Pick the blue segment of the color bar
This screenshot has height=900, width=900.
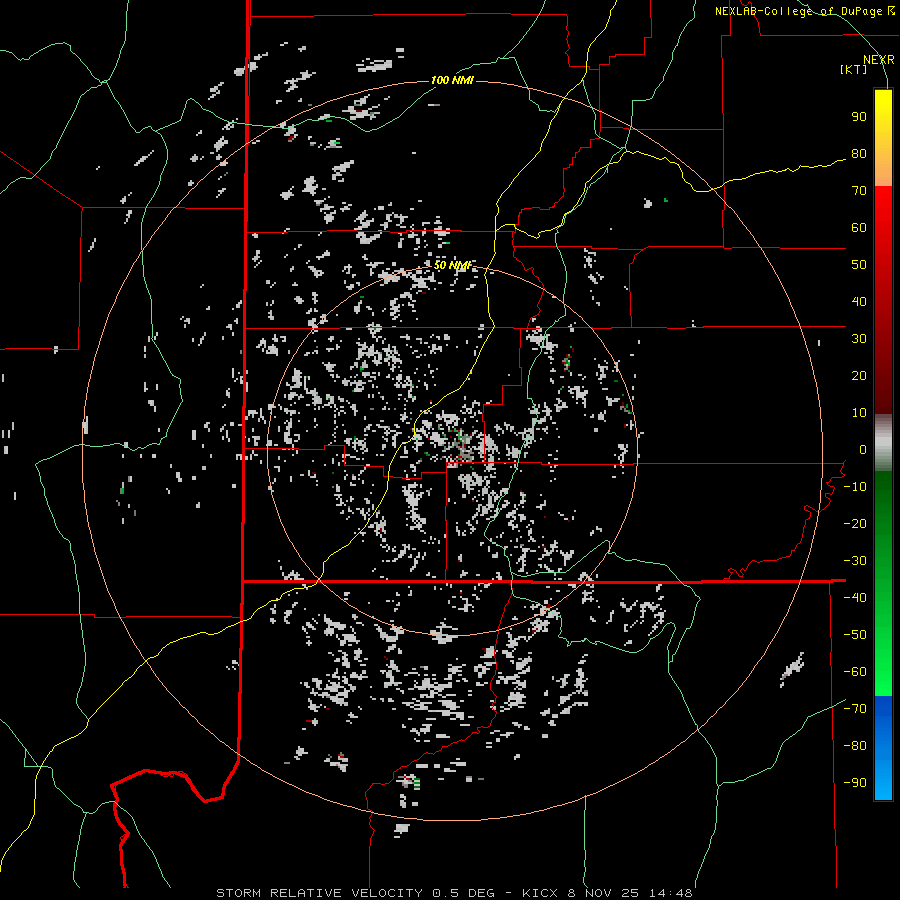[x=883, y=747]
